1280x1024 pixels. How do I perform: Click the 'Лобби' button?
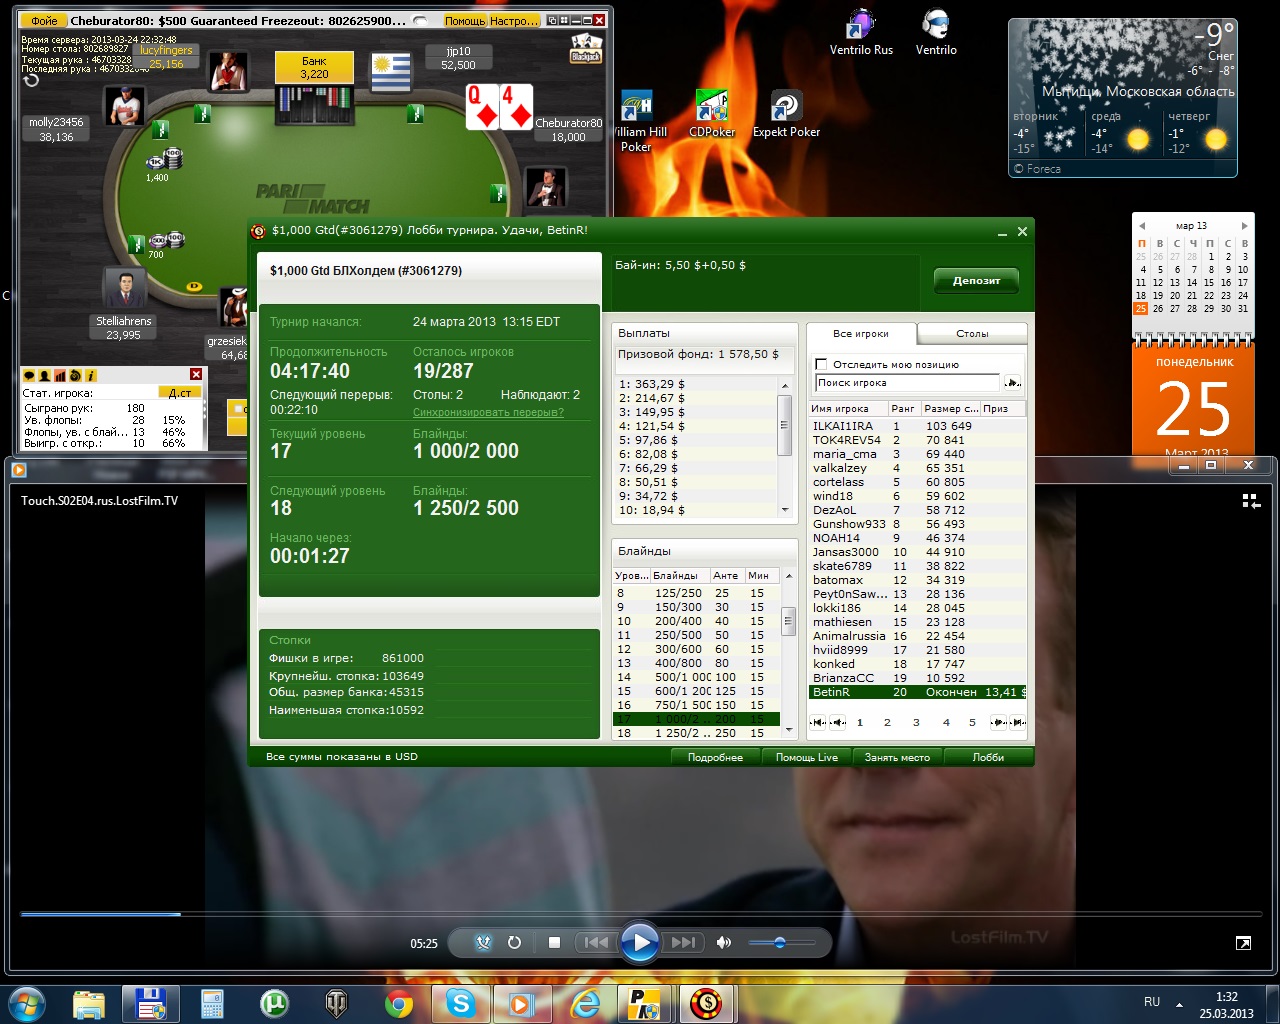click(x=988, y=757)
